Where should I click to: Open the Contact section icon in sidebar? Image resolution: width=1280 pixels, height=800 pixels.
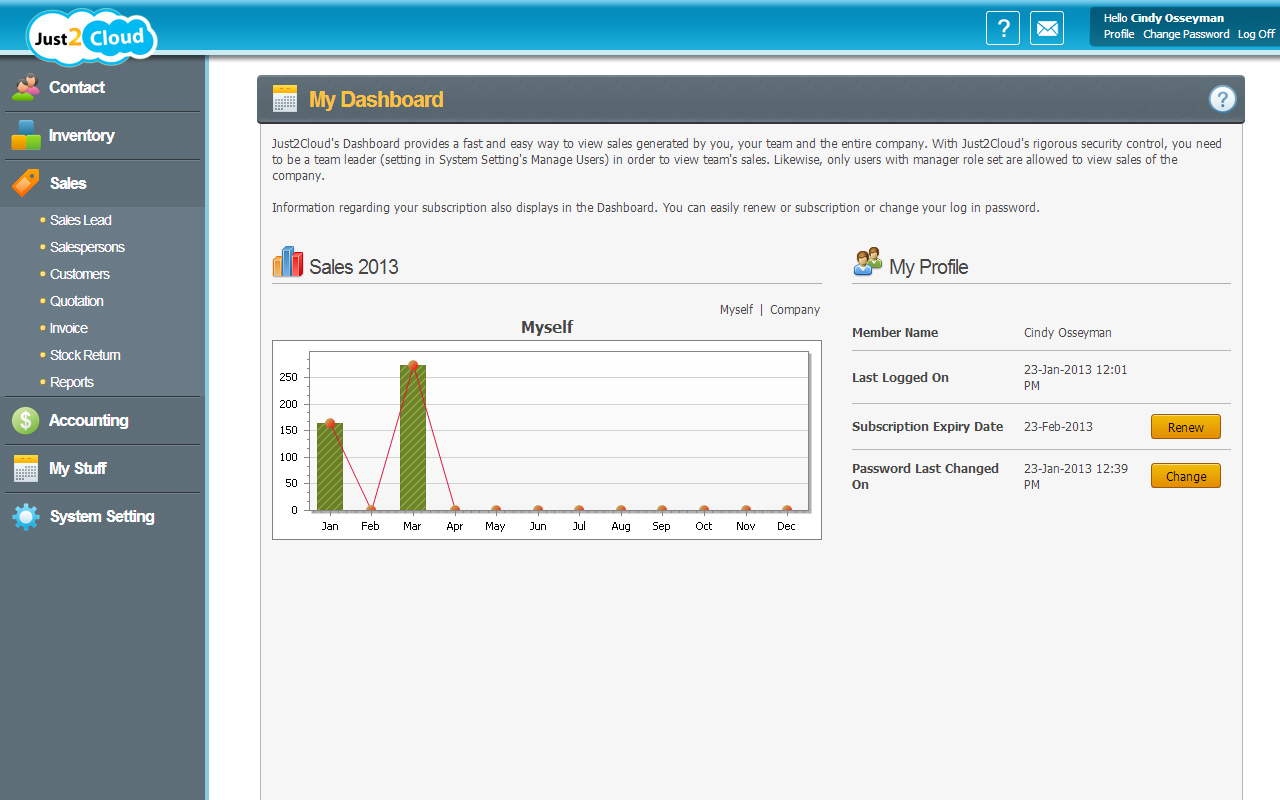point(26,87)
